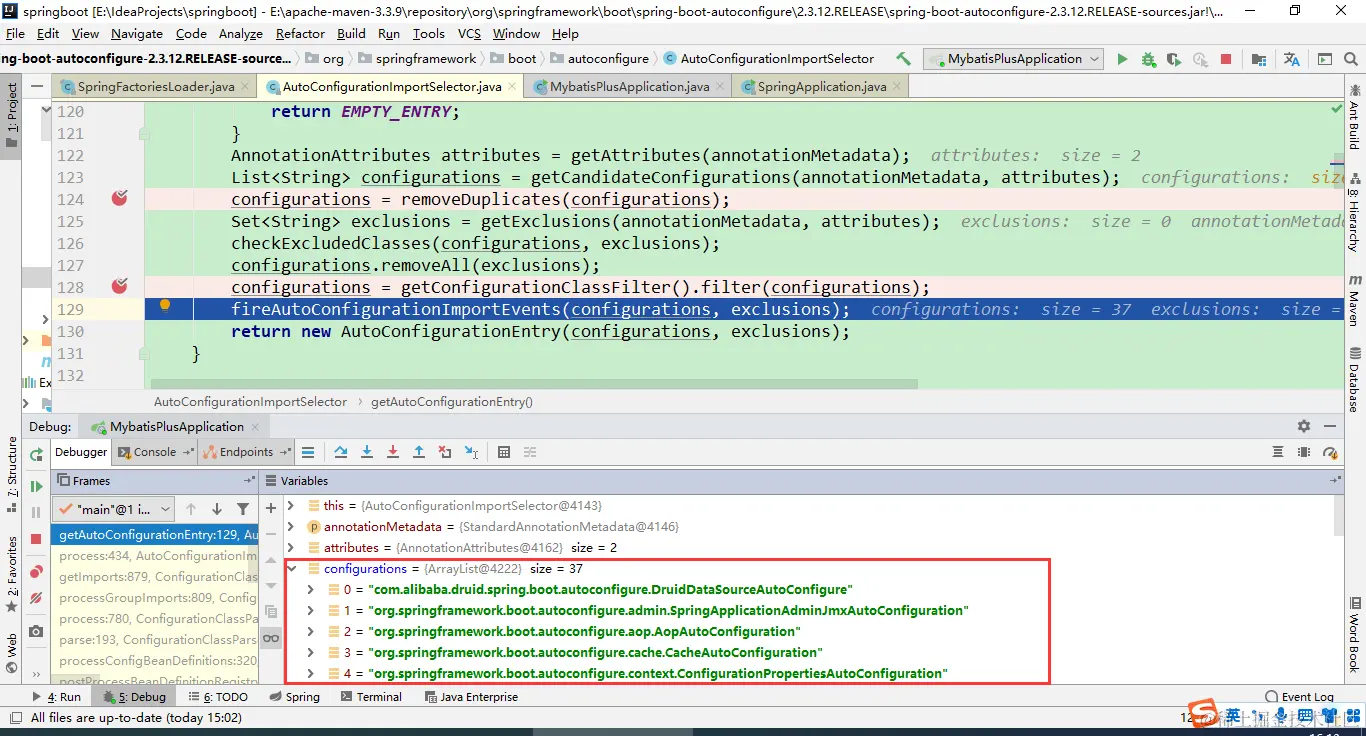Open the Spring tool window
The width and height of the screenshot is (1366, 736).
click(x=294, y=697)
